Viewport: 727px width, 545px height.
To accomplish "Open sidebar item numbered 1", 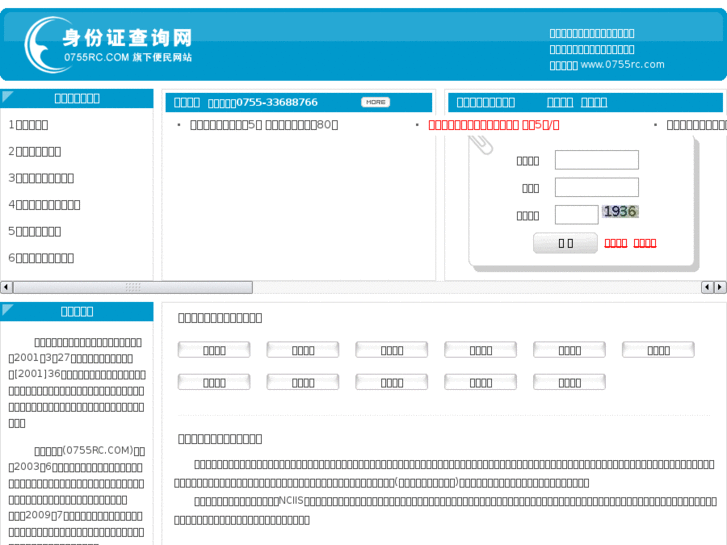I will click(28, 125).
